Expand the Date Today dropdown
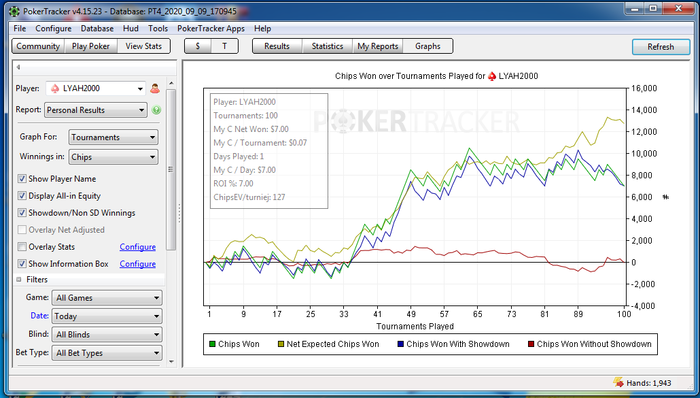This screenshot has height=398, width=700. (x=107, y=316)
